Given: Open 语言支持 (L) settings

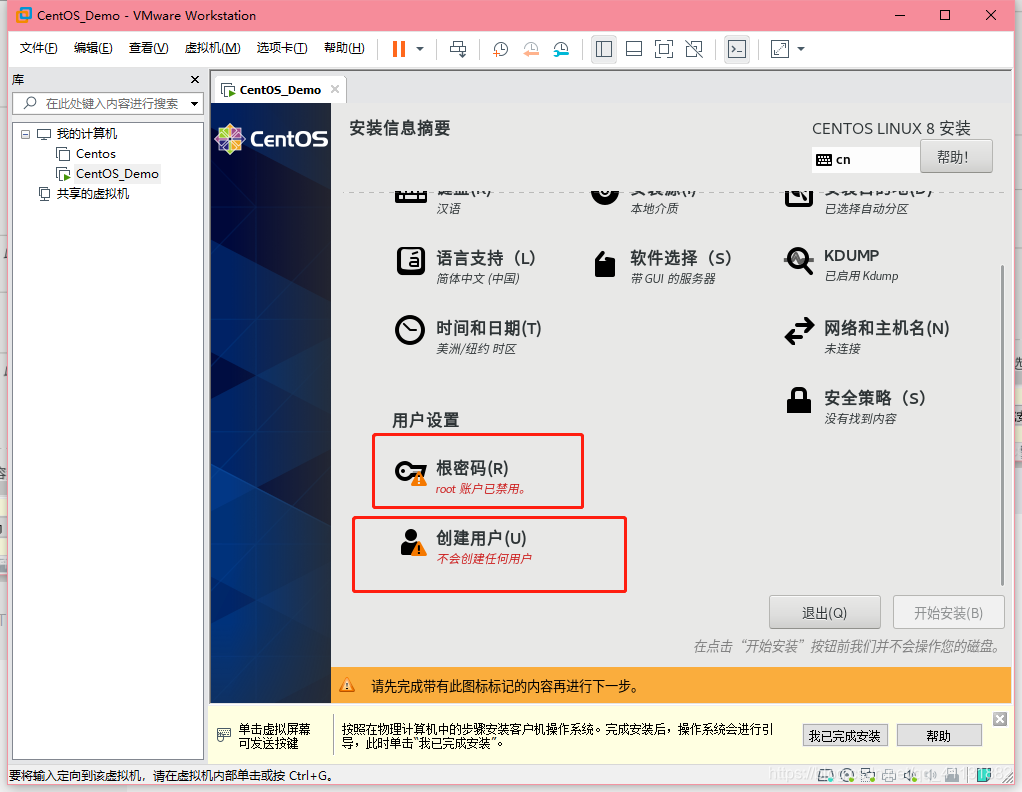Looking at the screenshot, I should pos(466,267).
